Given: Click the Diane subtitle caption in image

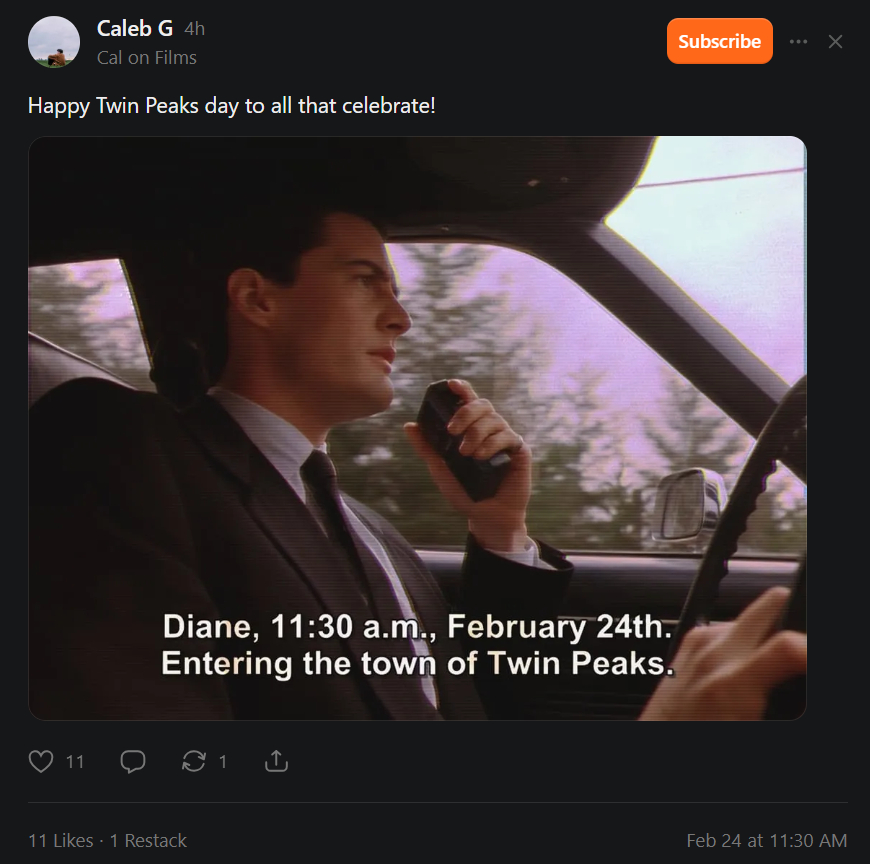Looking at the screenshot, I should (x=417, y=644).
